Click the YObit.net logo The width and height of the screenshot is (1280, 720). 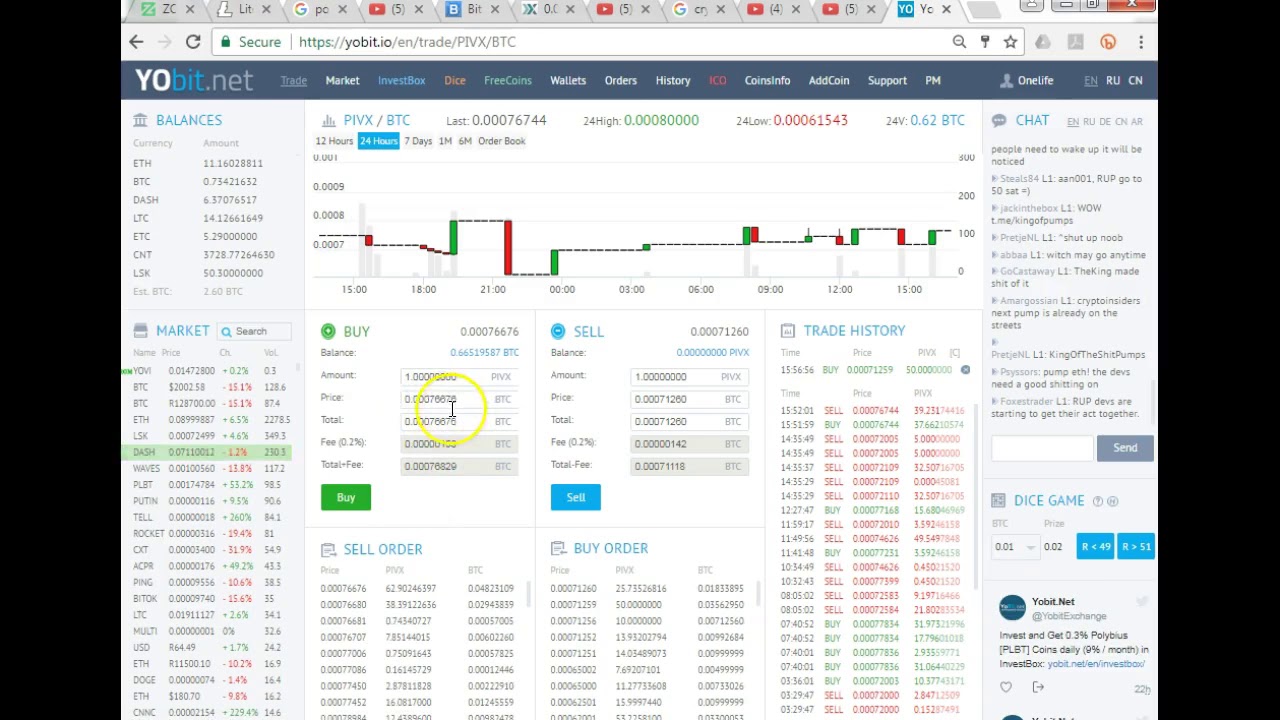pos(194,80)
